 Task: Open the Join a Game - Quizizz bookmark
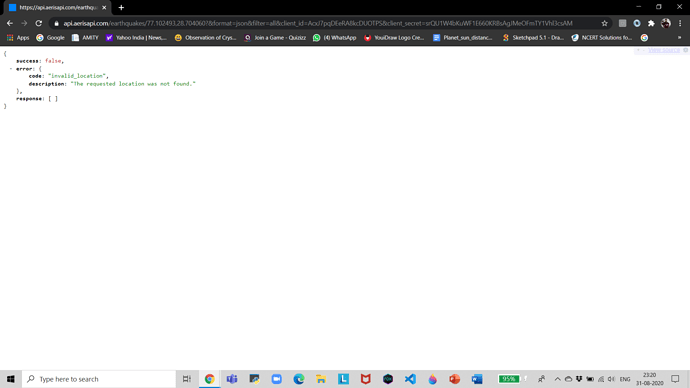click(x=275, y=38)
